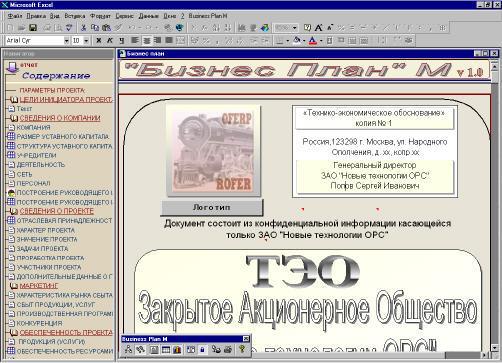Expand the book icon beside СВЕДЕНИЯ О ПРОЕКТЕ
The width and height of the screenshot is (502, 363).
(x=14, y=211)
